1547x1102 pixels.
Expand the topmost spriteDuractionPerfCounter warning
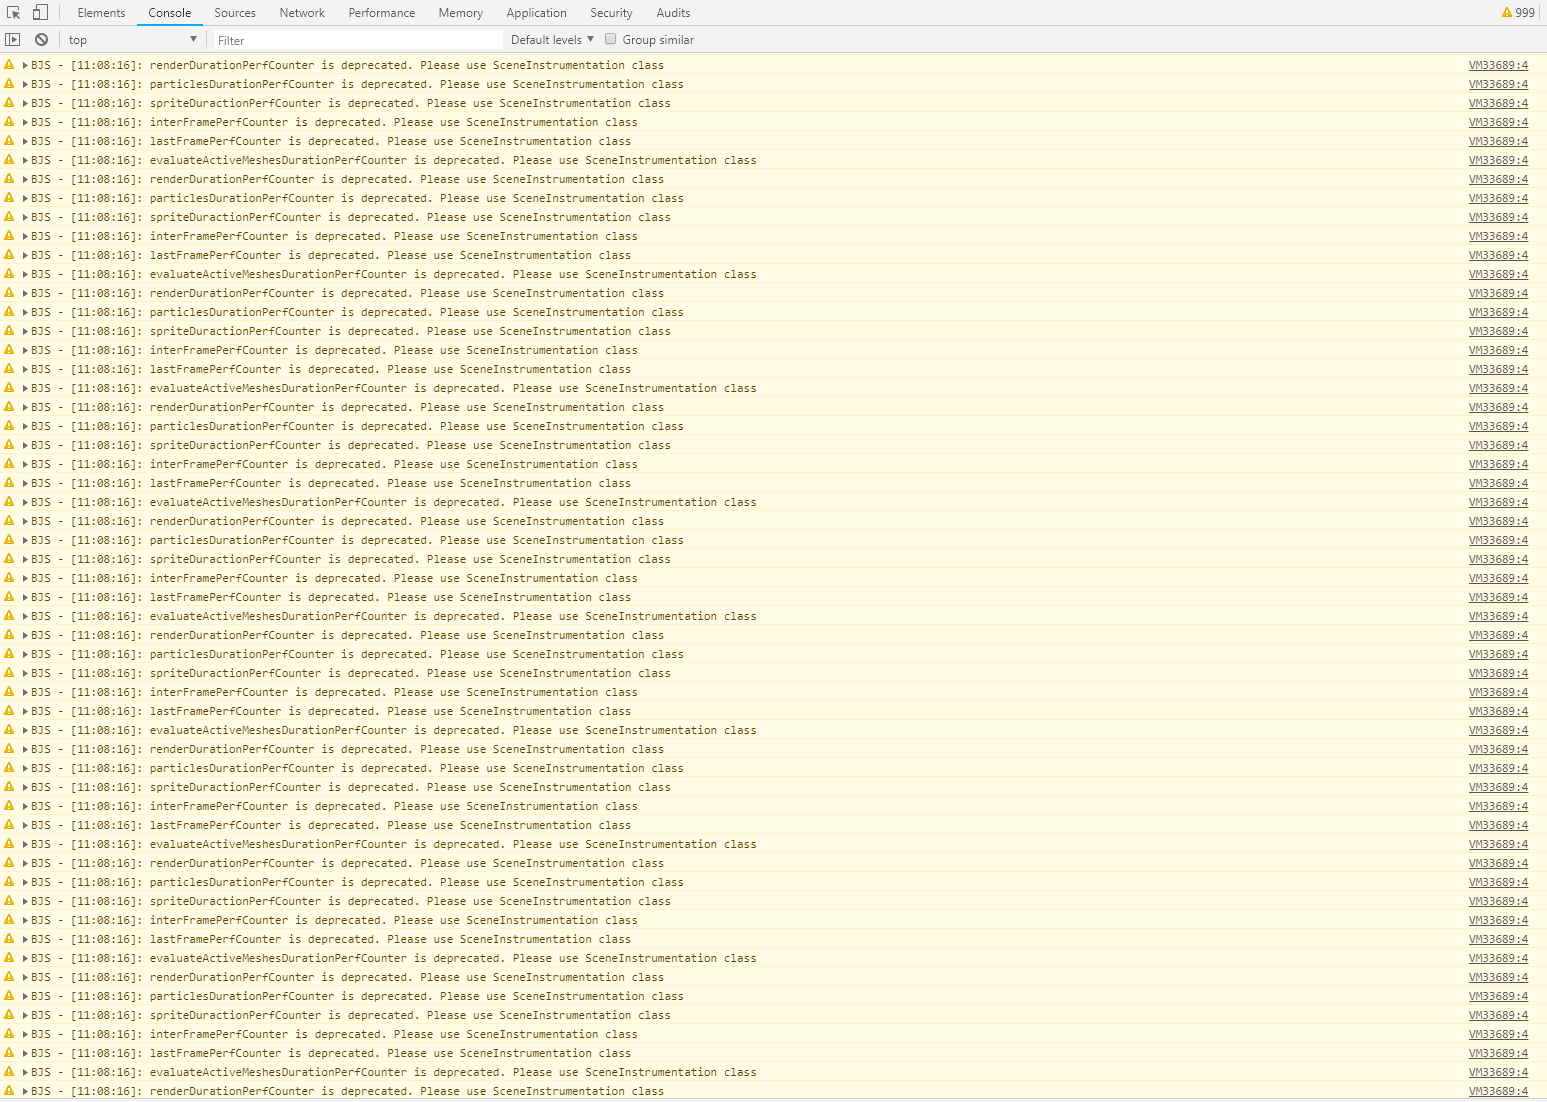pyautogui.click(x=25, y=103)
